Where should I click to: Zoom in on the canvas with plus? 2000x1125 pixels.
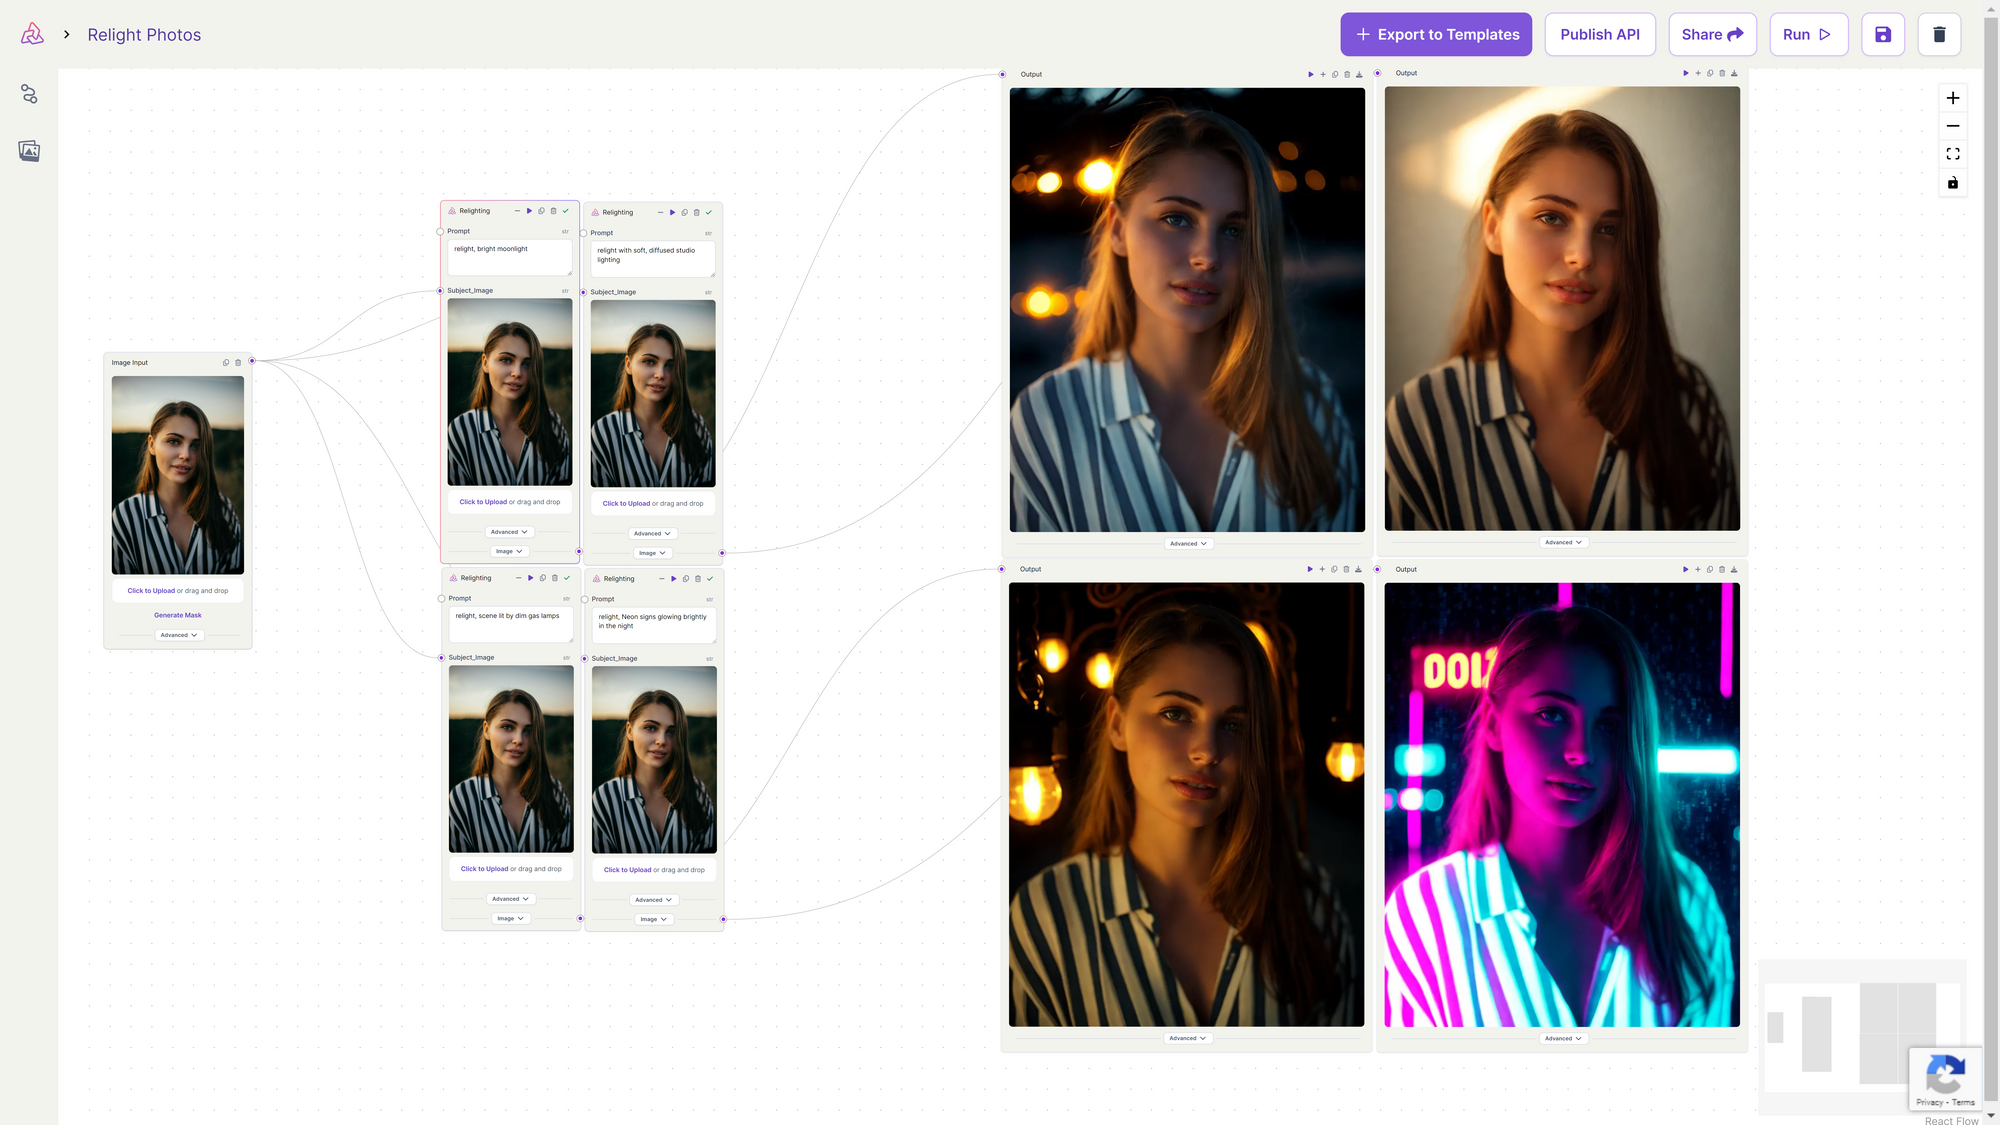tap(1952, 98)
